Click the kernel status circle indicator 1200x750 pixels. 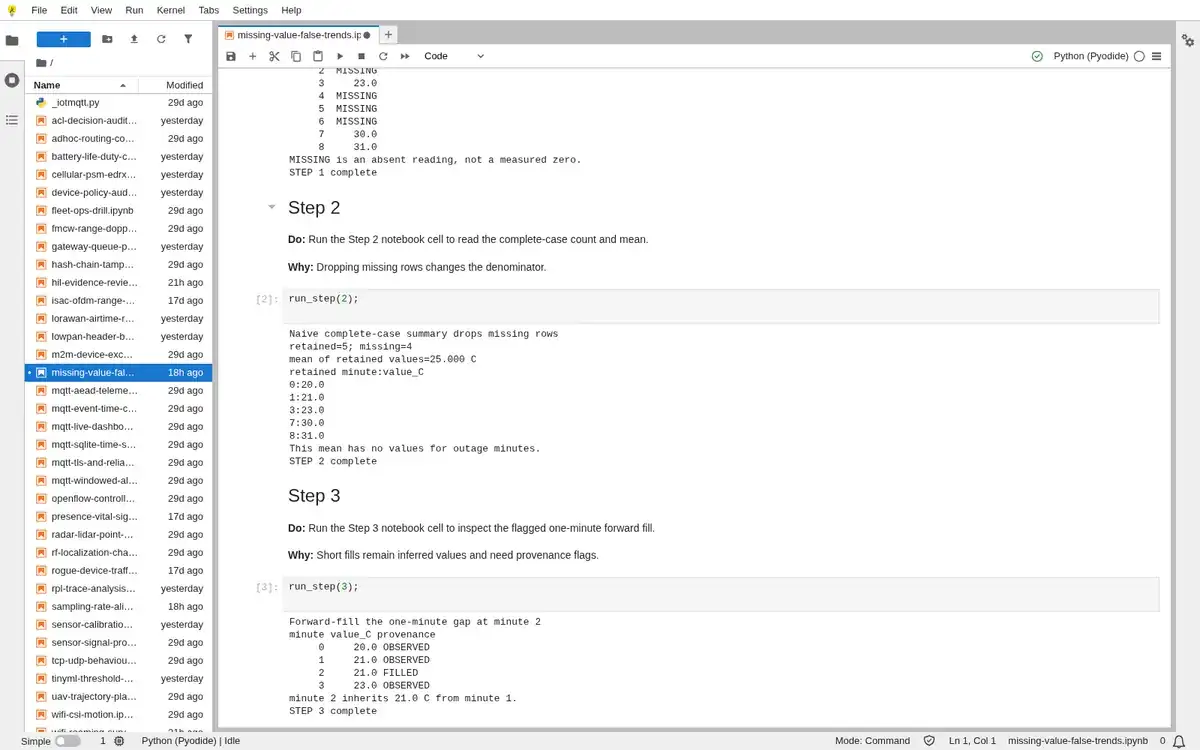point(1139,56)
